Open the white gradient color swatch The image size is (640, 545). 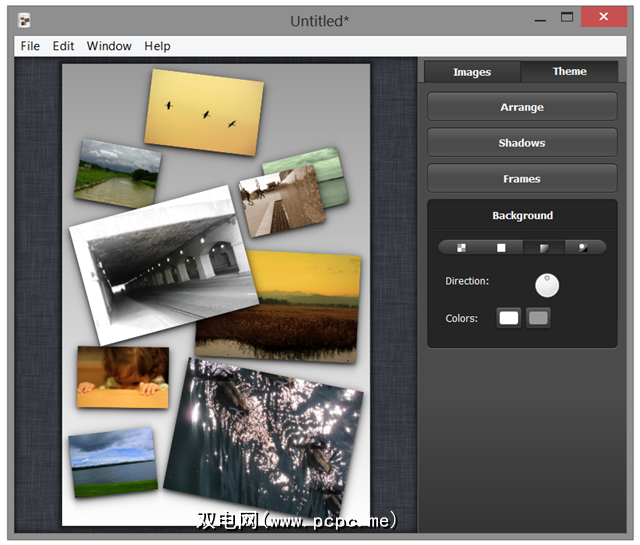coord(509,318)
